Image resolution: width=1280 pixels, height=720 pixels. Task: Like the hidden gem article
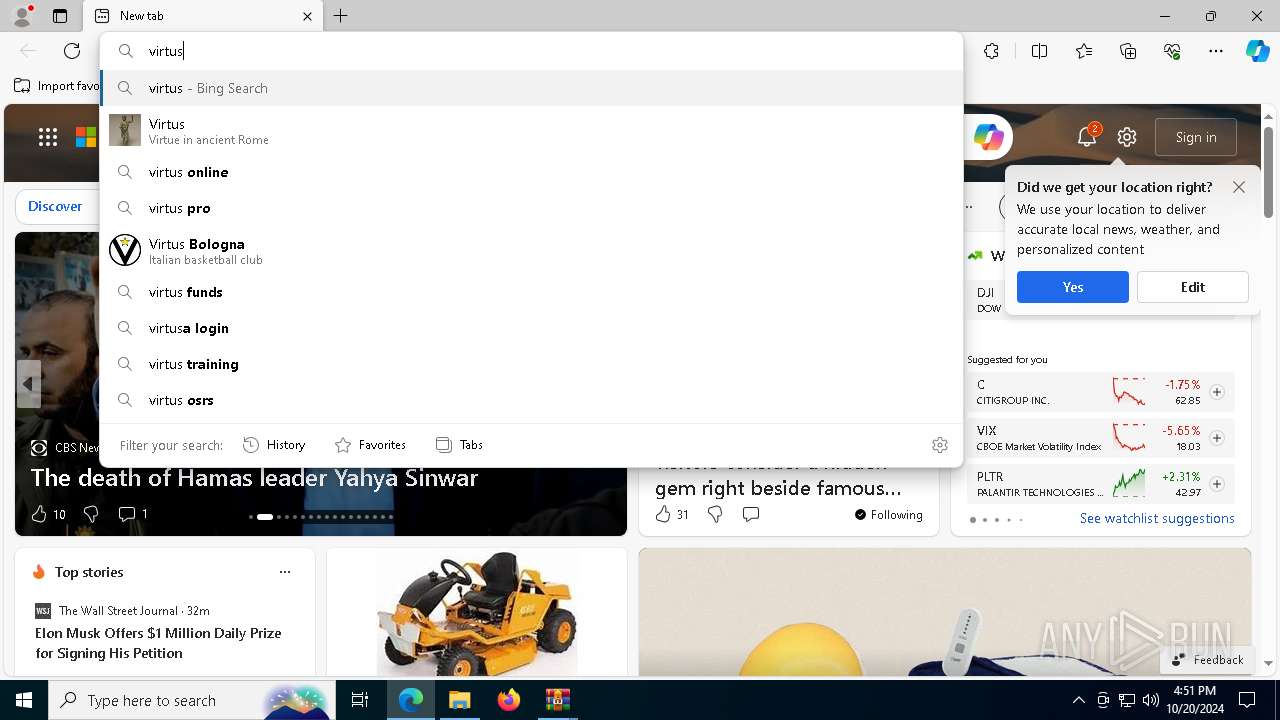tap(672, 514)
